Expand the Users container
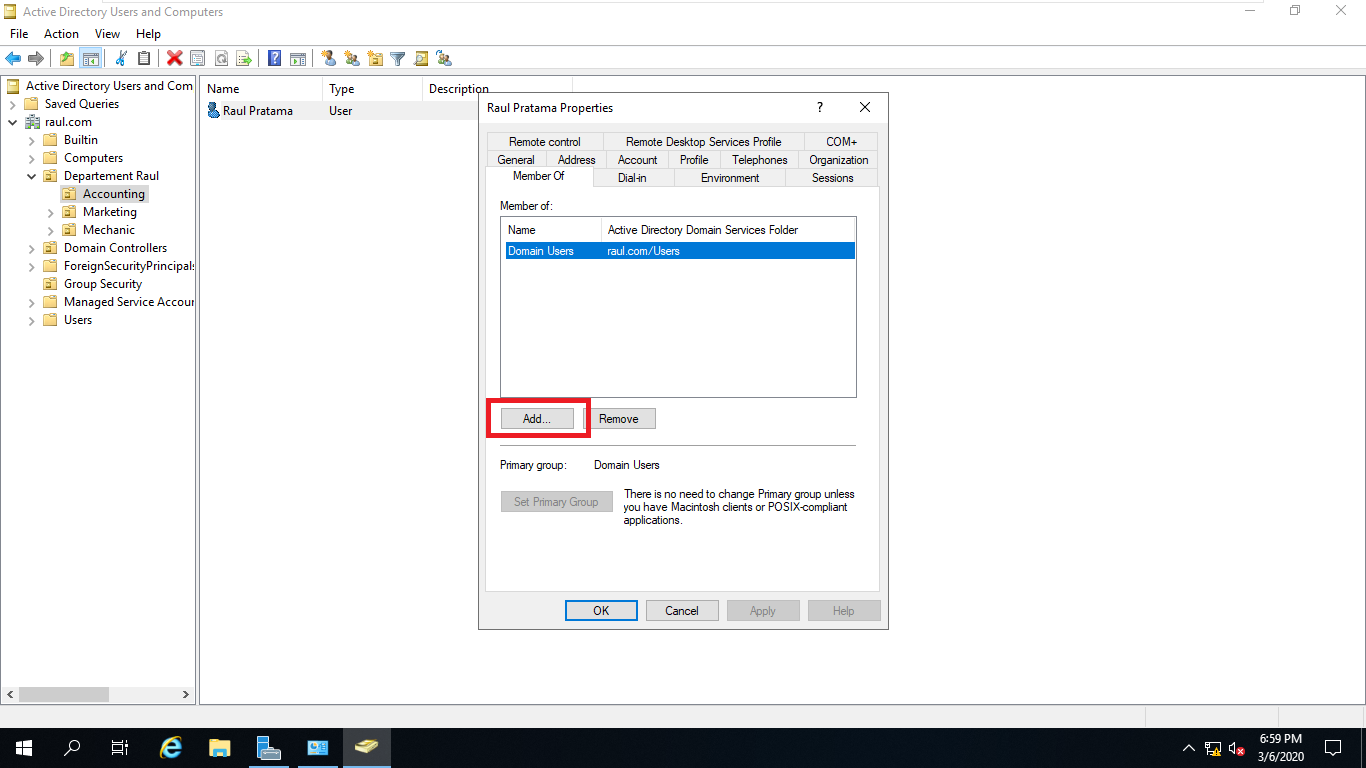The height and width of the screenshot is (768, 1366). tap(31, 320)
